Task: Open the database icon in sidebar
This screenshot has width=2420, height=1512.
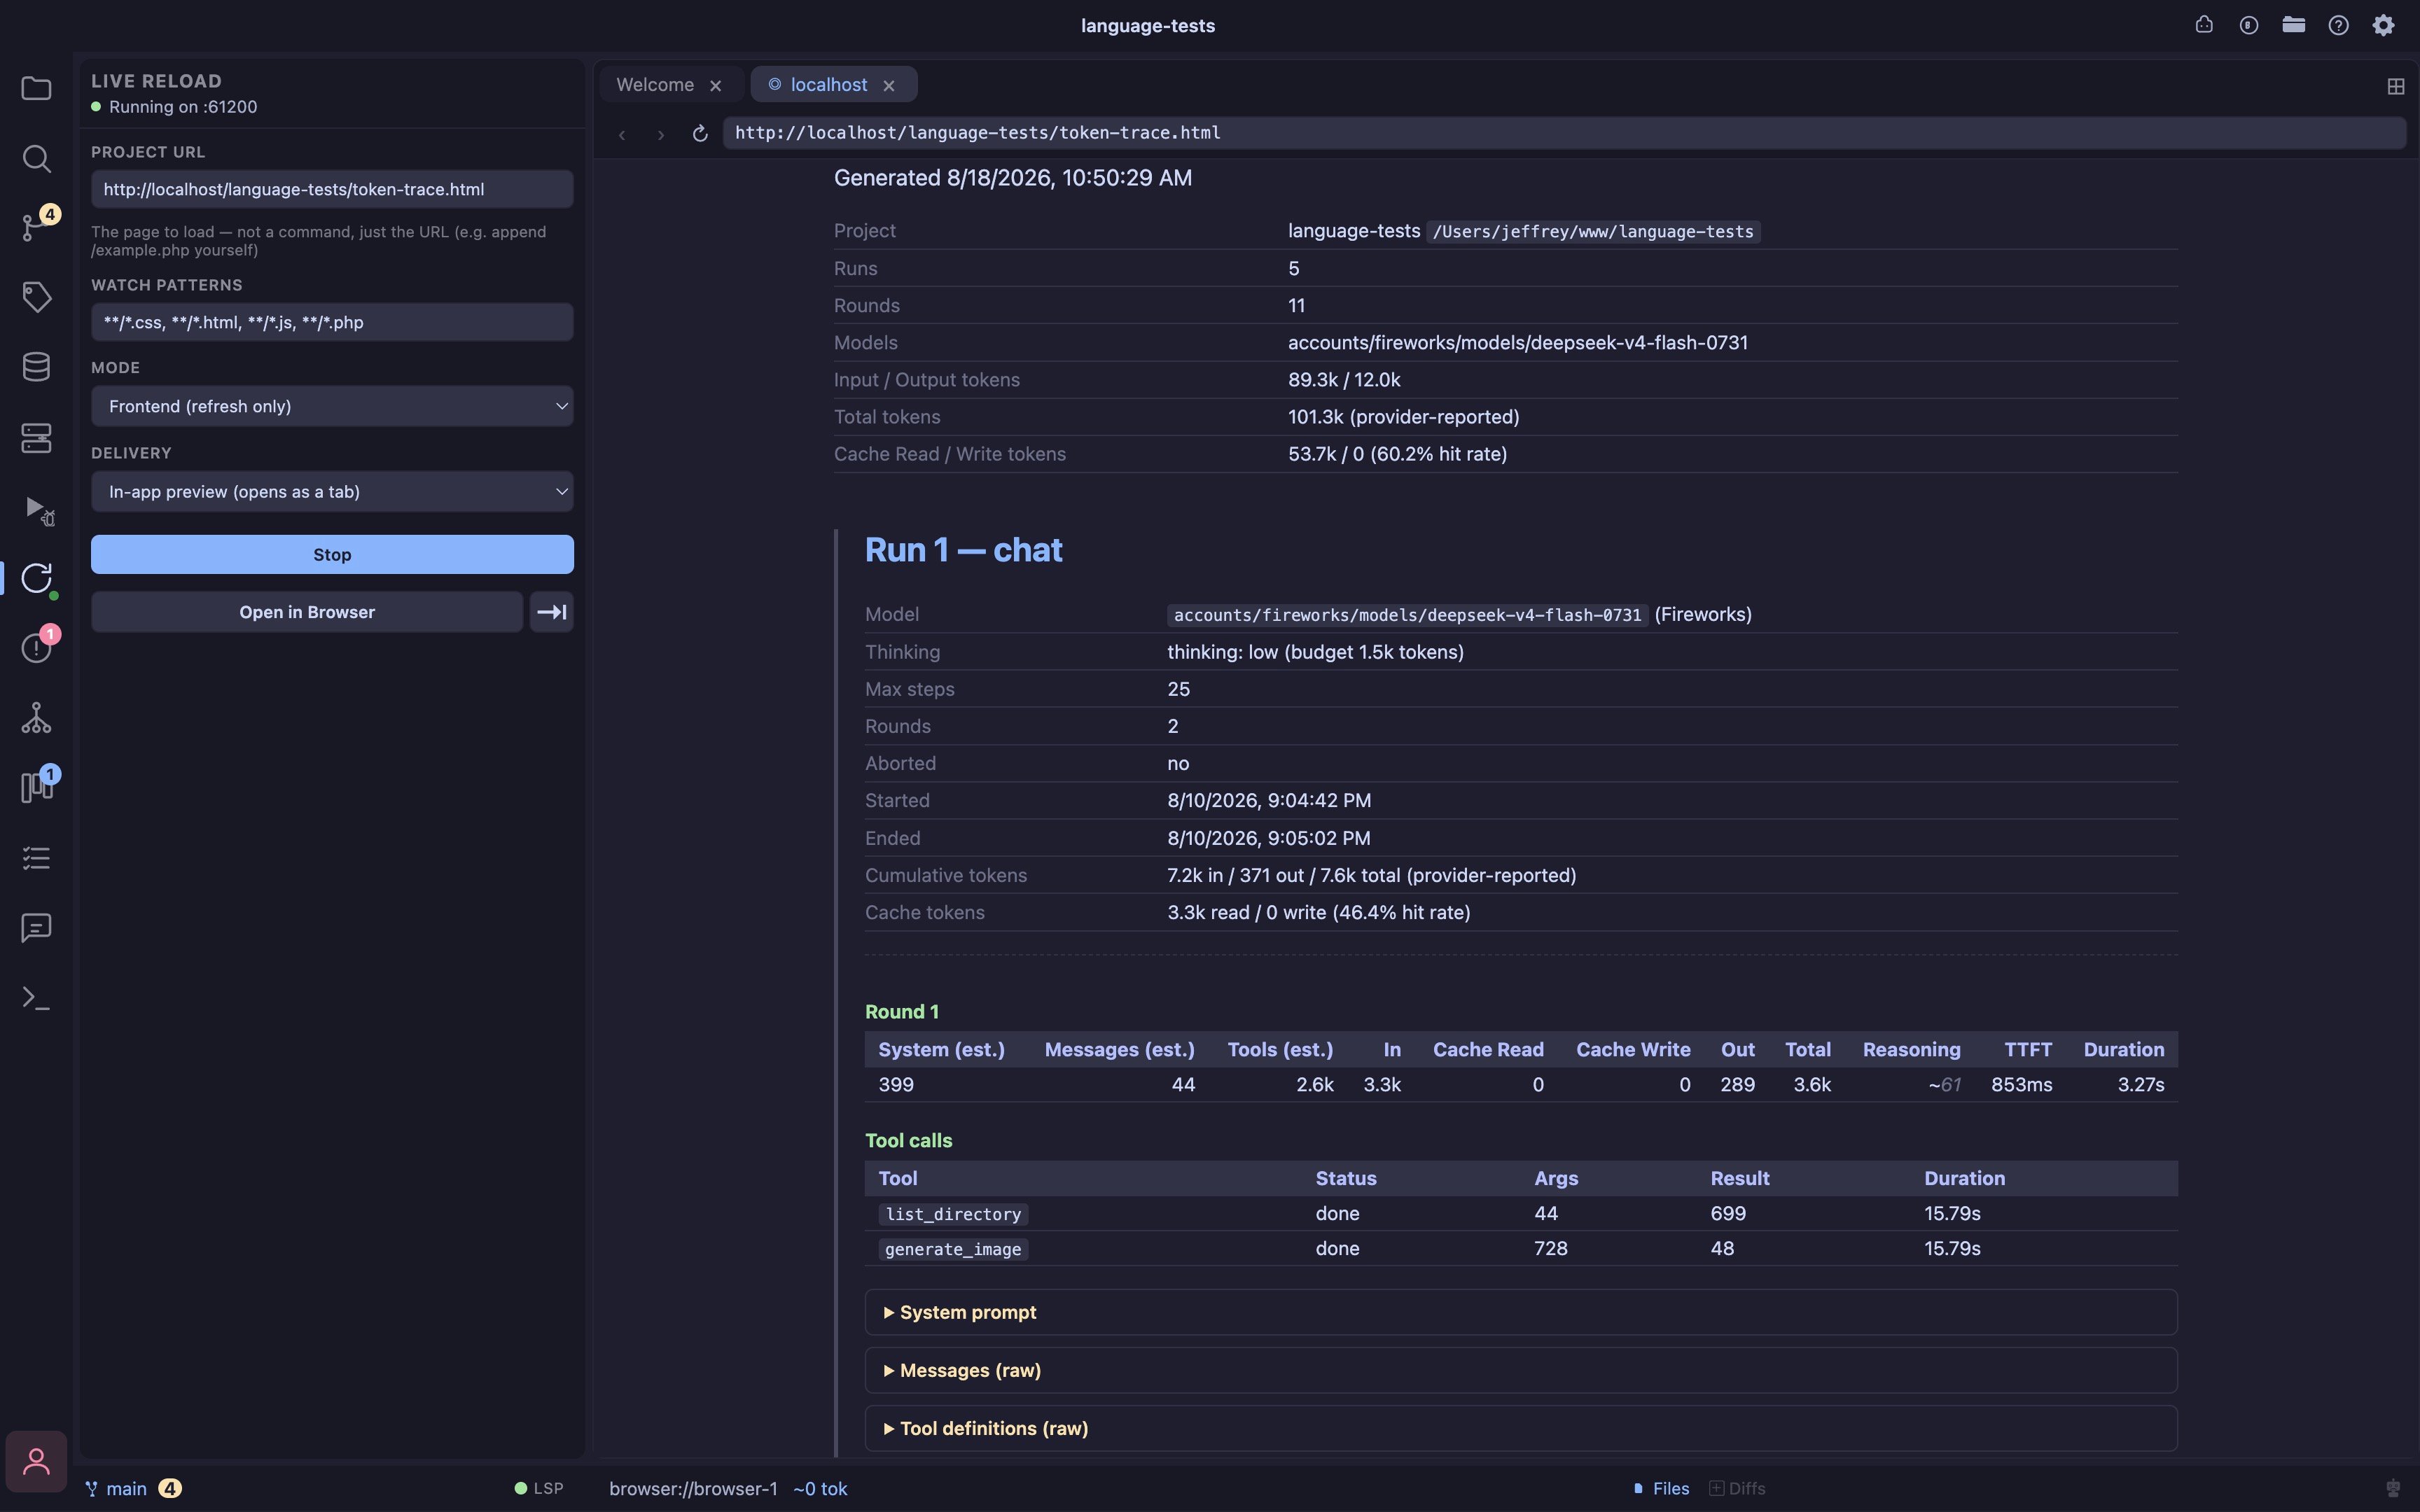Action: click(x=36, y=366)
